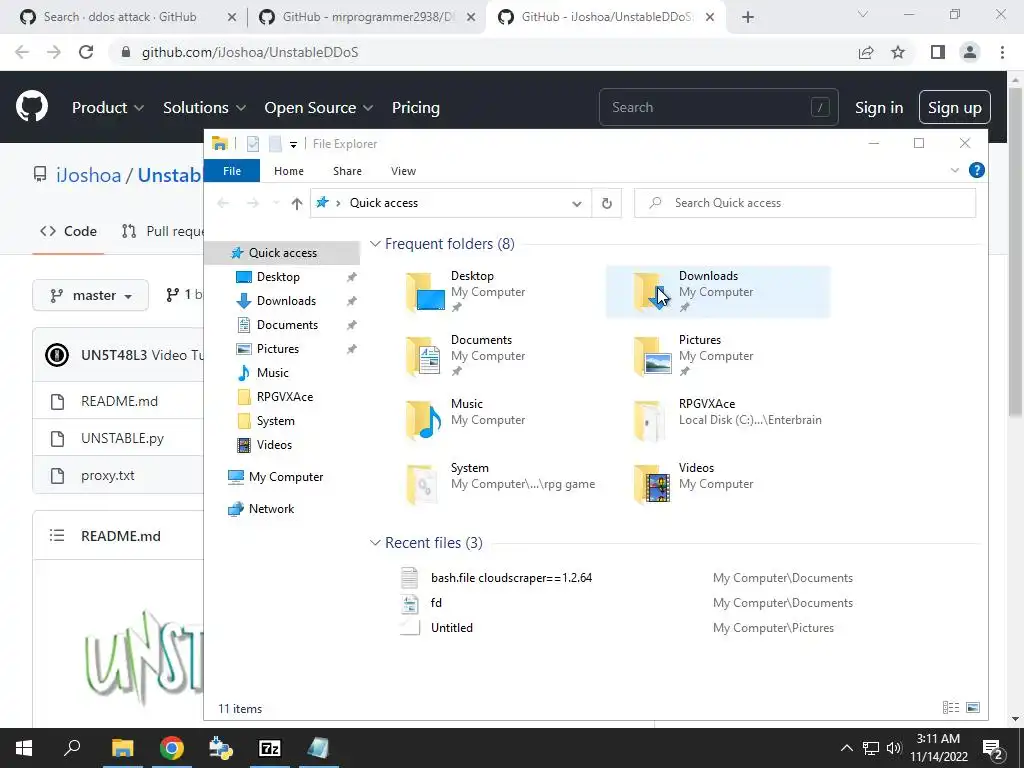Open taskbar search magnifier
The height and width of the screenshot is (768, 1024).
click(x=72, y=748)
